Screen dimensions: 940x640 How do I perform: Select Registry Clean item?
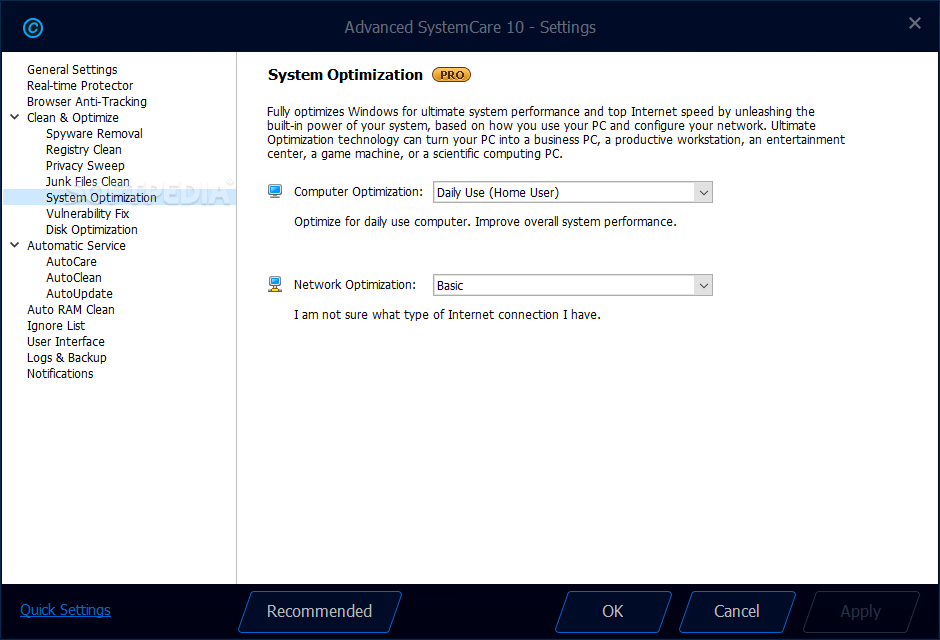click(83, 150)
